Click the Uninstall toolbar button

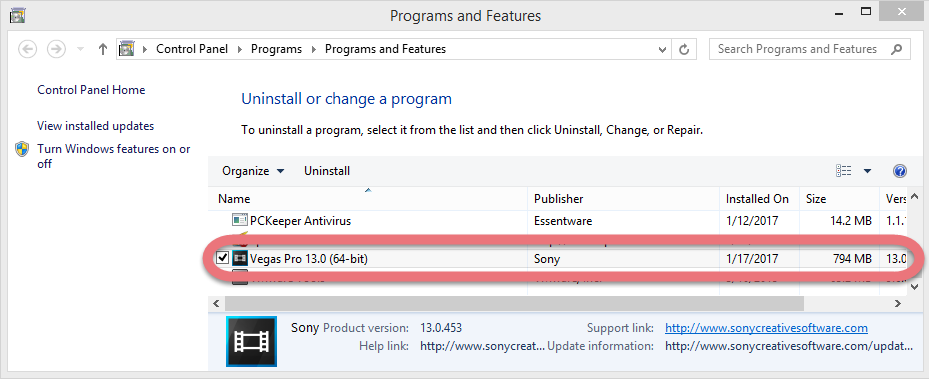tap(327, 171)
